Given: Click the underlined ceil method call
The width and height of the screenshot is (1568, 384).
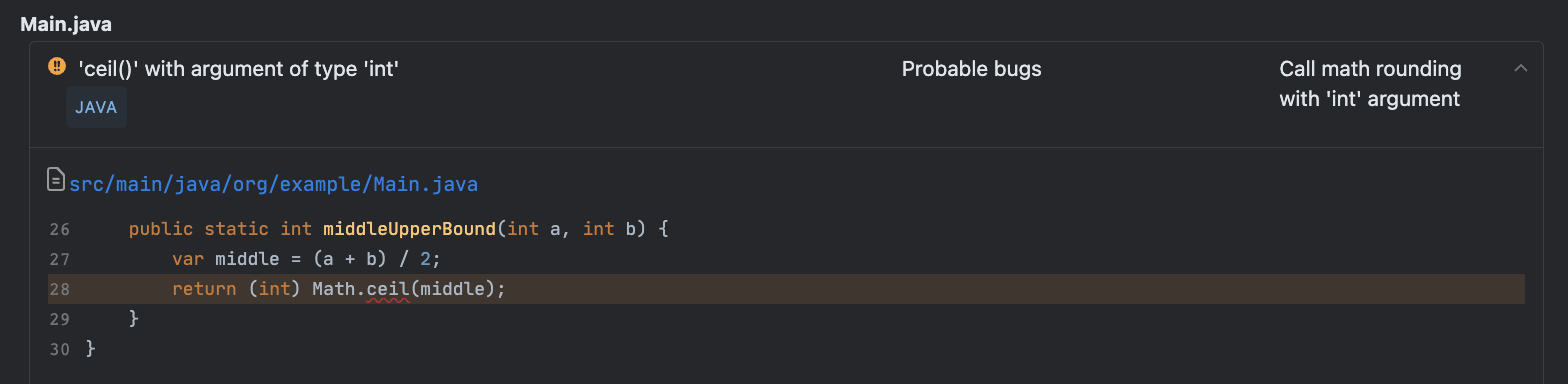Looking at the screenshot, I should click(x=388, y=289).
